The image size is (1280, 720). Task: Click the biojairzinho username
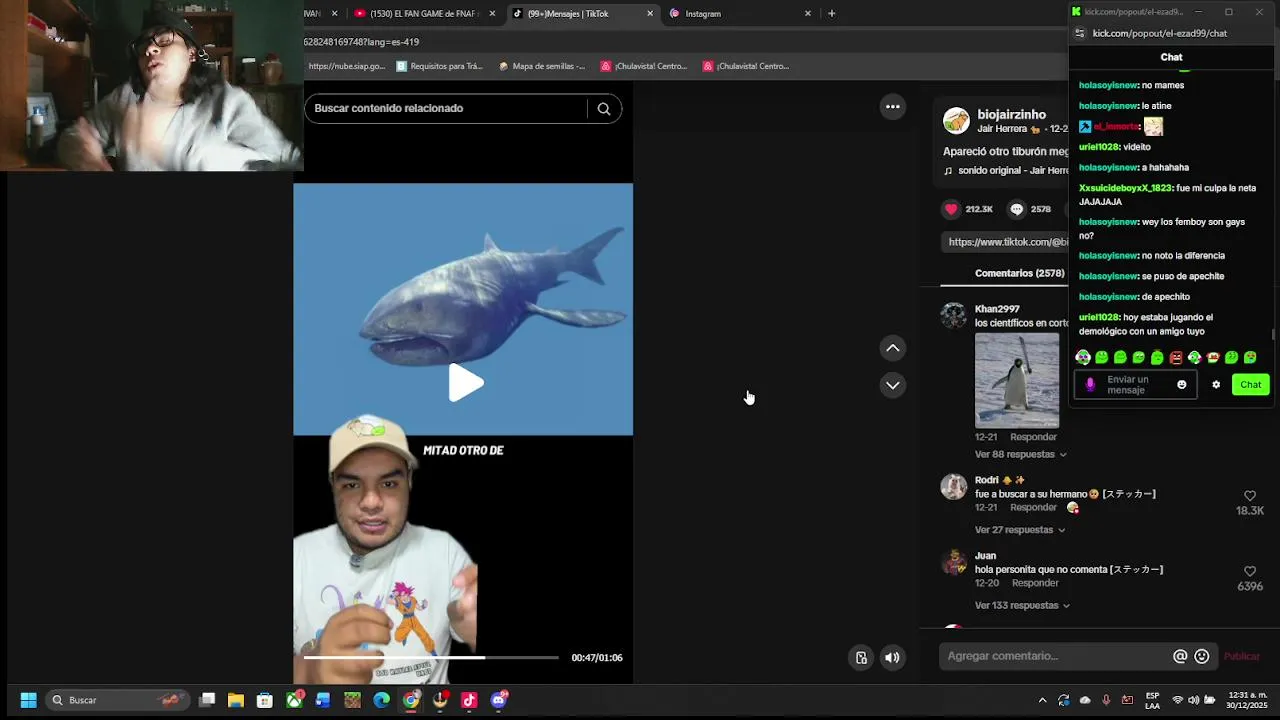pyautogui.click(x=1012, y=115)
